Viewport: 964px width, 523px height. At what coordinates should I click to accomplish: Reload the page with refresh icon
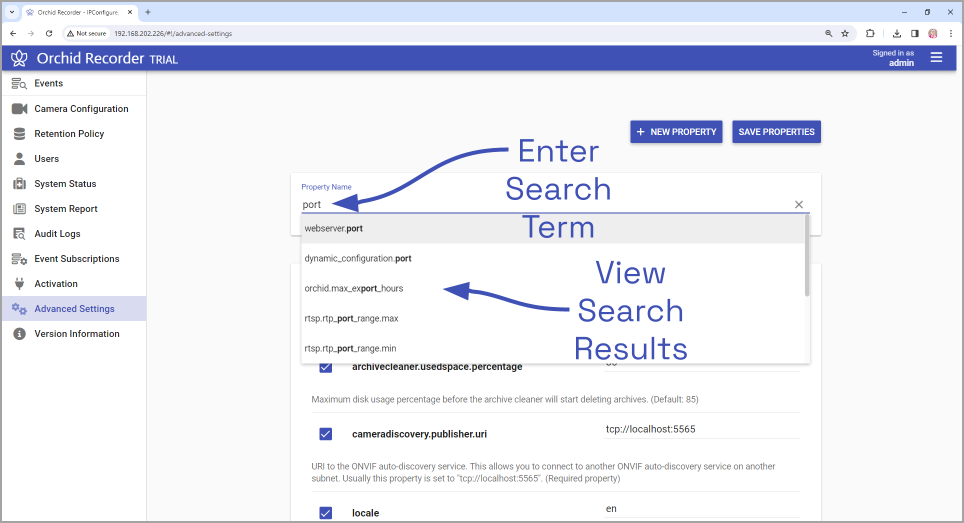(x=49, y=33)
